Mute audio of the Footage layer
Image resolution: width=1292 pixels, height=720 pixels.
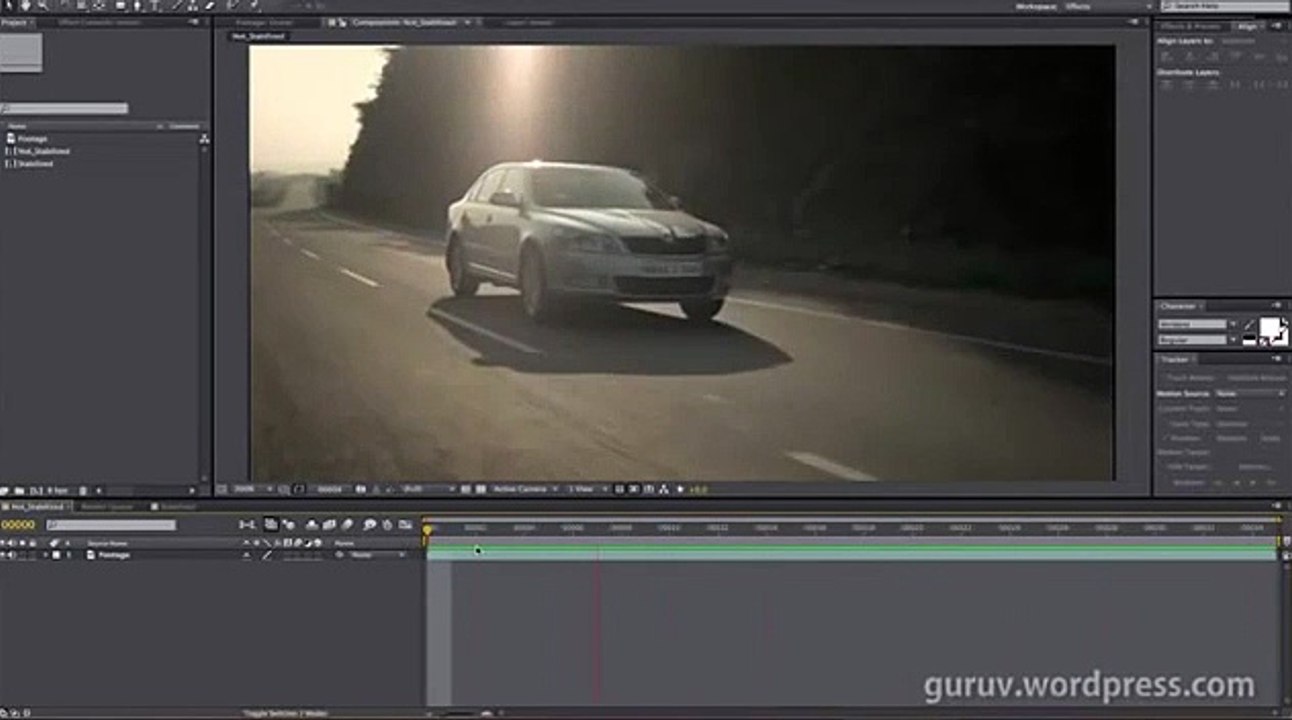[x=13, y=554]
